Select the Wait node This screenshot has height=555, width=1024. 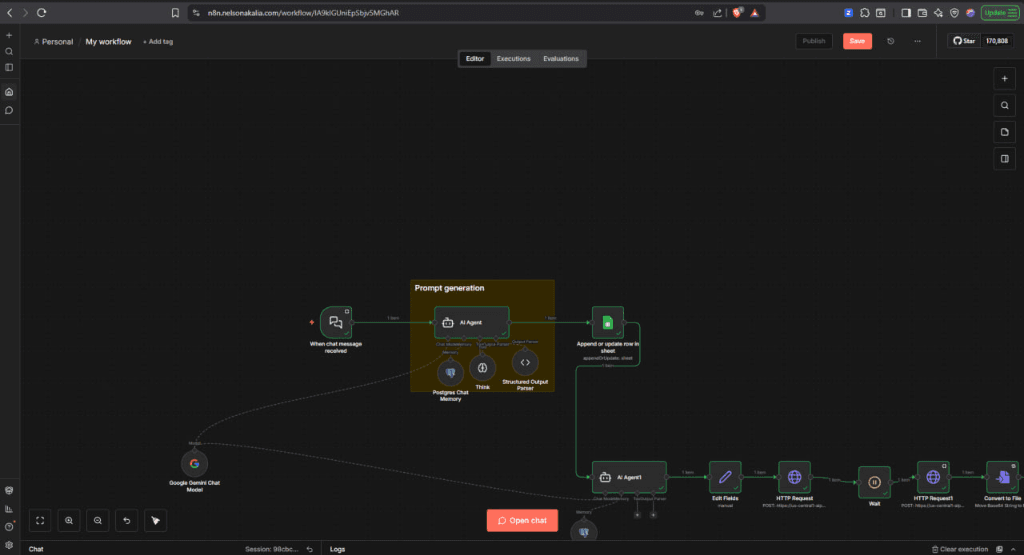coord(874,481)
